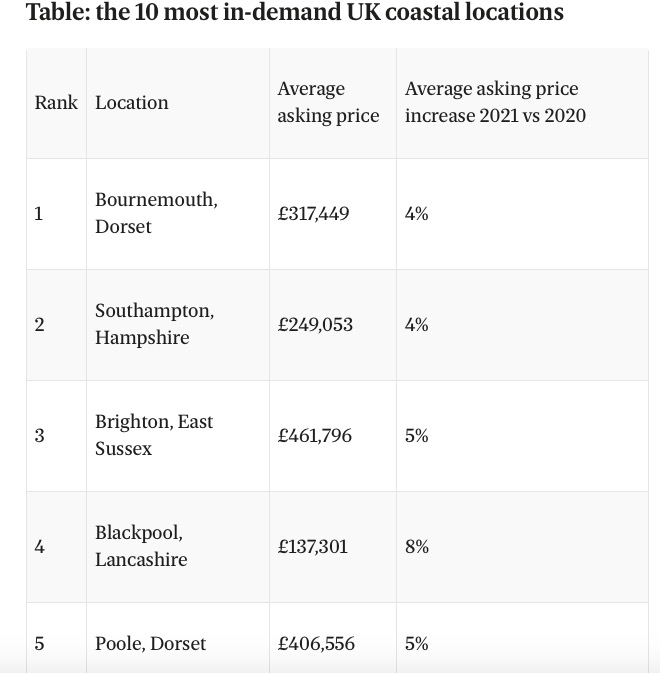660x673 pixels.
Task: Click the £406,556 asking price
Action: point(316,644)
